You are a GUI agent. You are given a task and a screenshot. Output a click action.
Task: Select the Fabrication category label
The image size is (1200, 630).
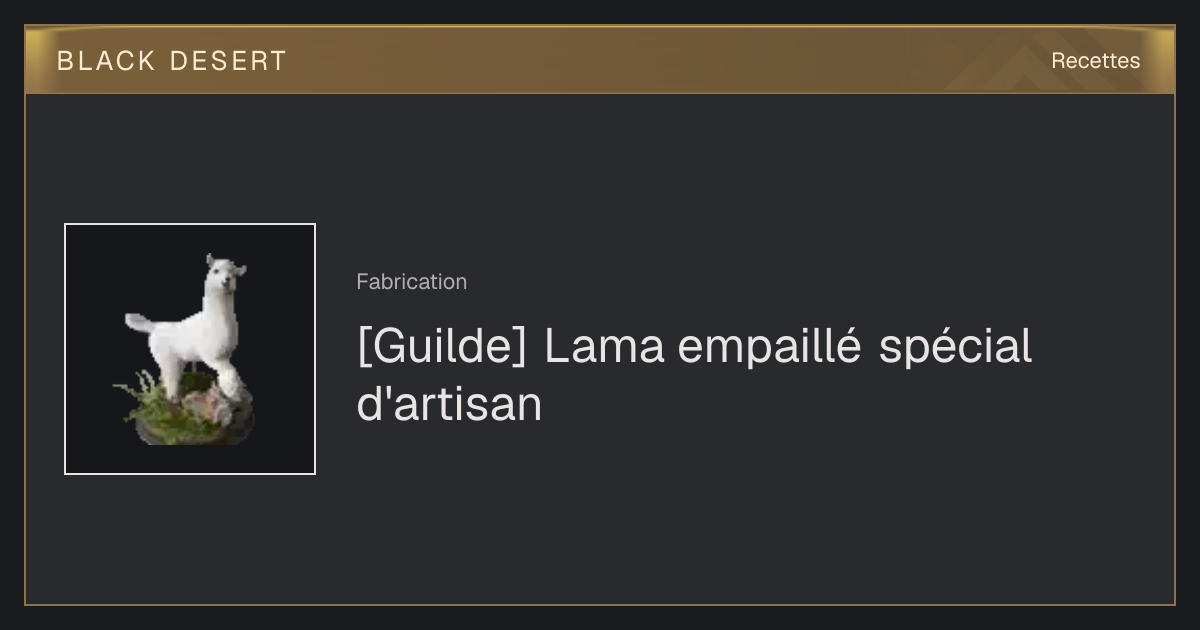411,282
